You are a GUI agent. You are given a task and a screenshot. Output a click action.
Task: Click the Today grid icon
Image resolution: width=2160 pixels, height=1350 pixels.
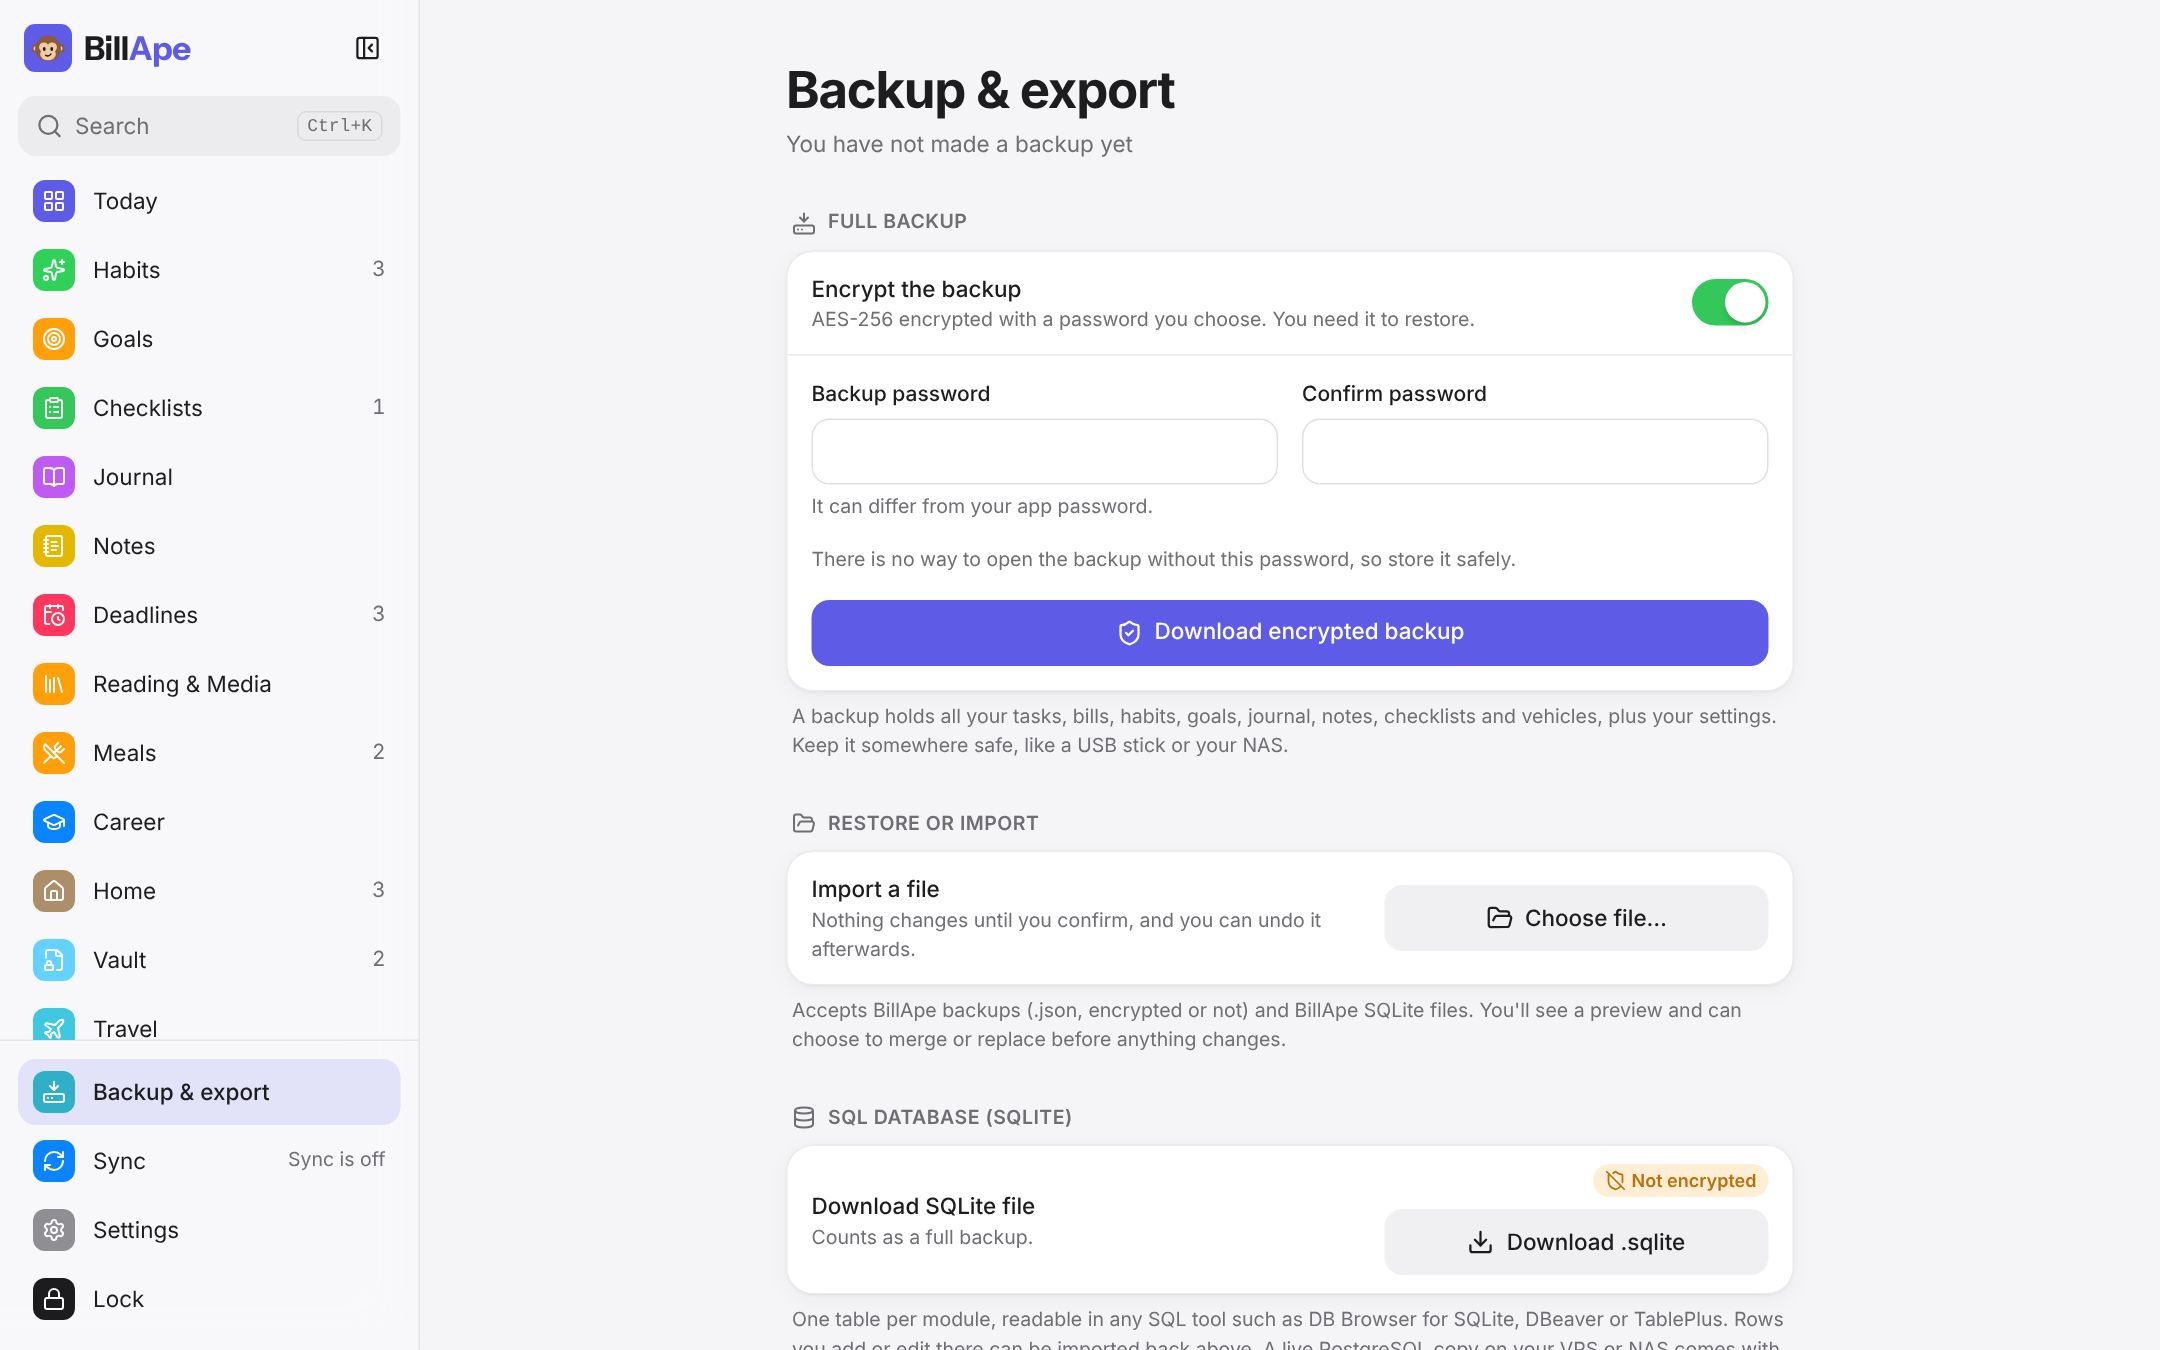click(x=54, y=201)
